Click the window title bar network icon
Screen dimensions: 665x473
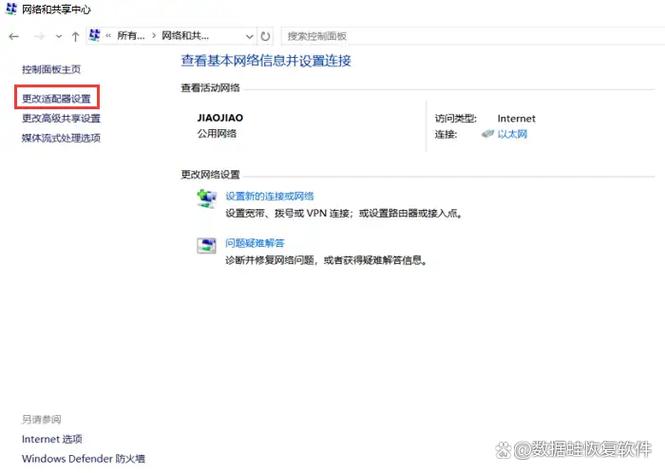(11, 8)
